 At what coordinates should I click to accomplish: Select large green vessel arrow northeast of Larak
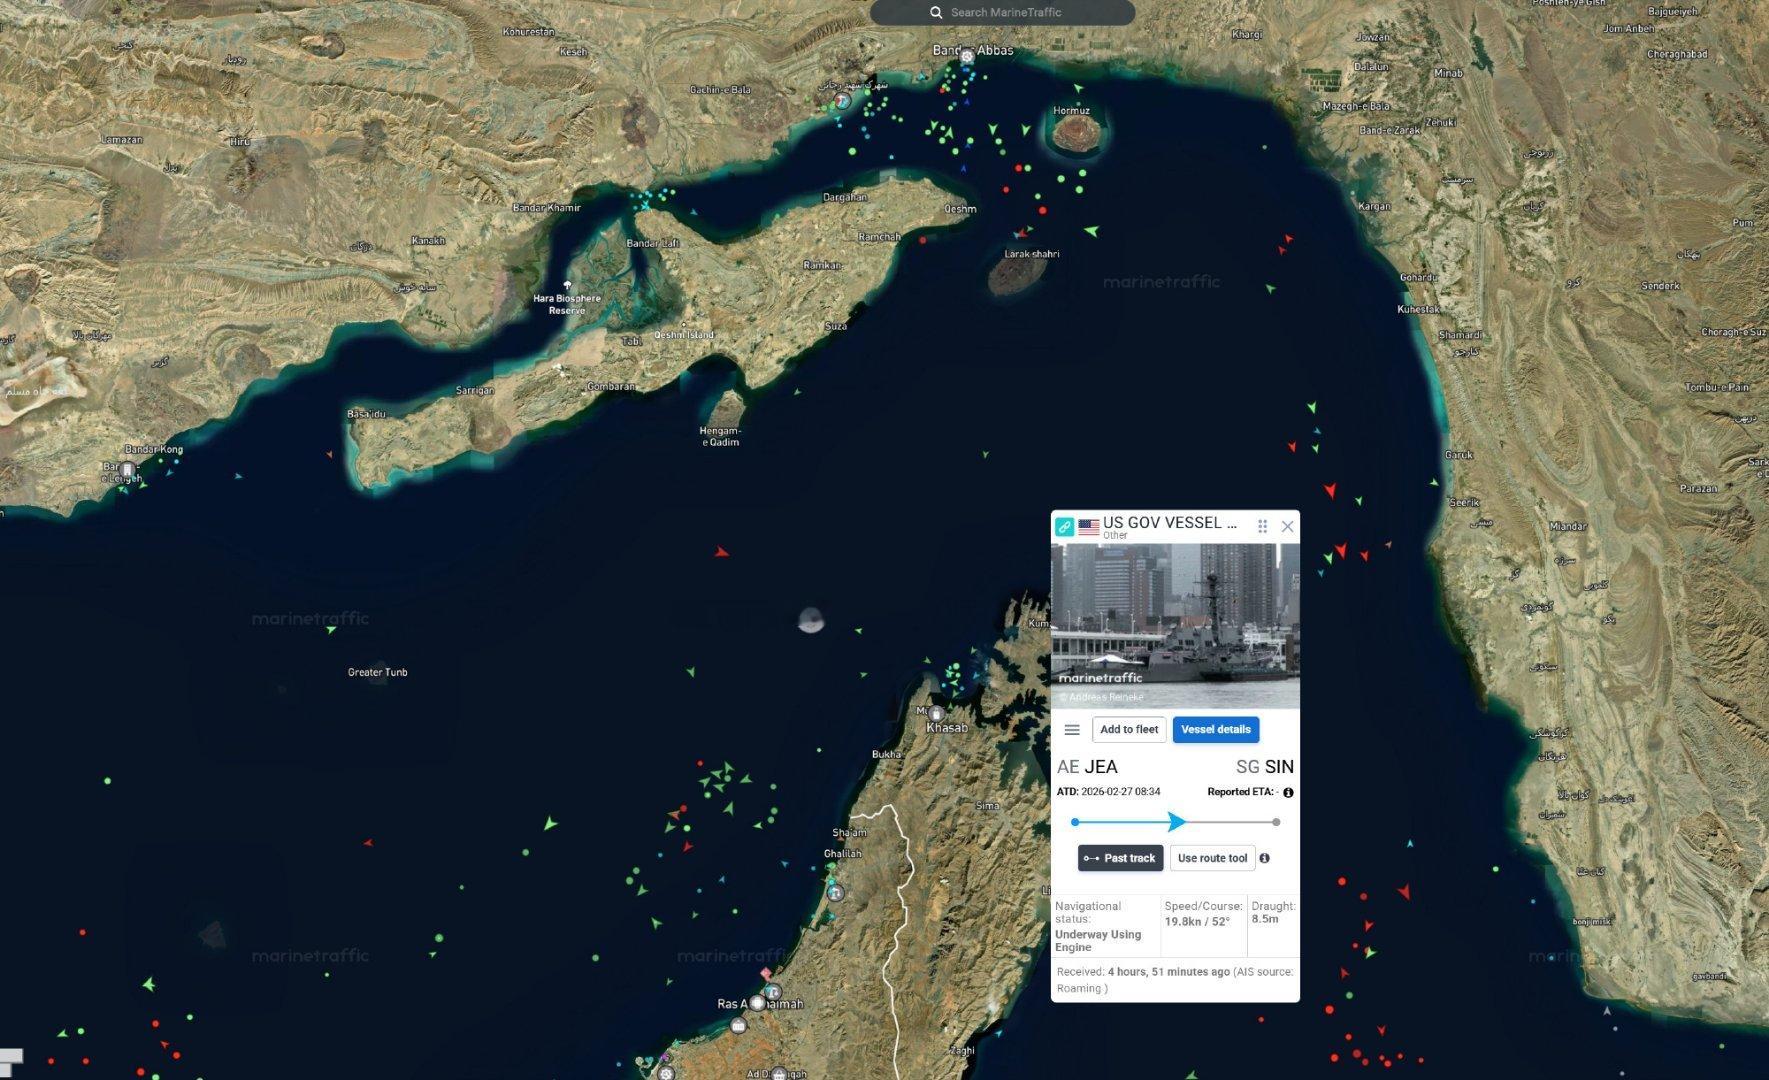(1091, 231)
